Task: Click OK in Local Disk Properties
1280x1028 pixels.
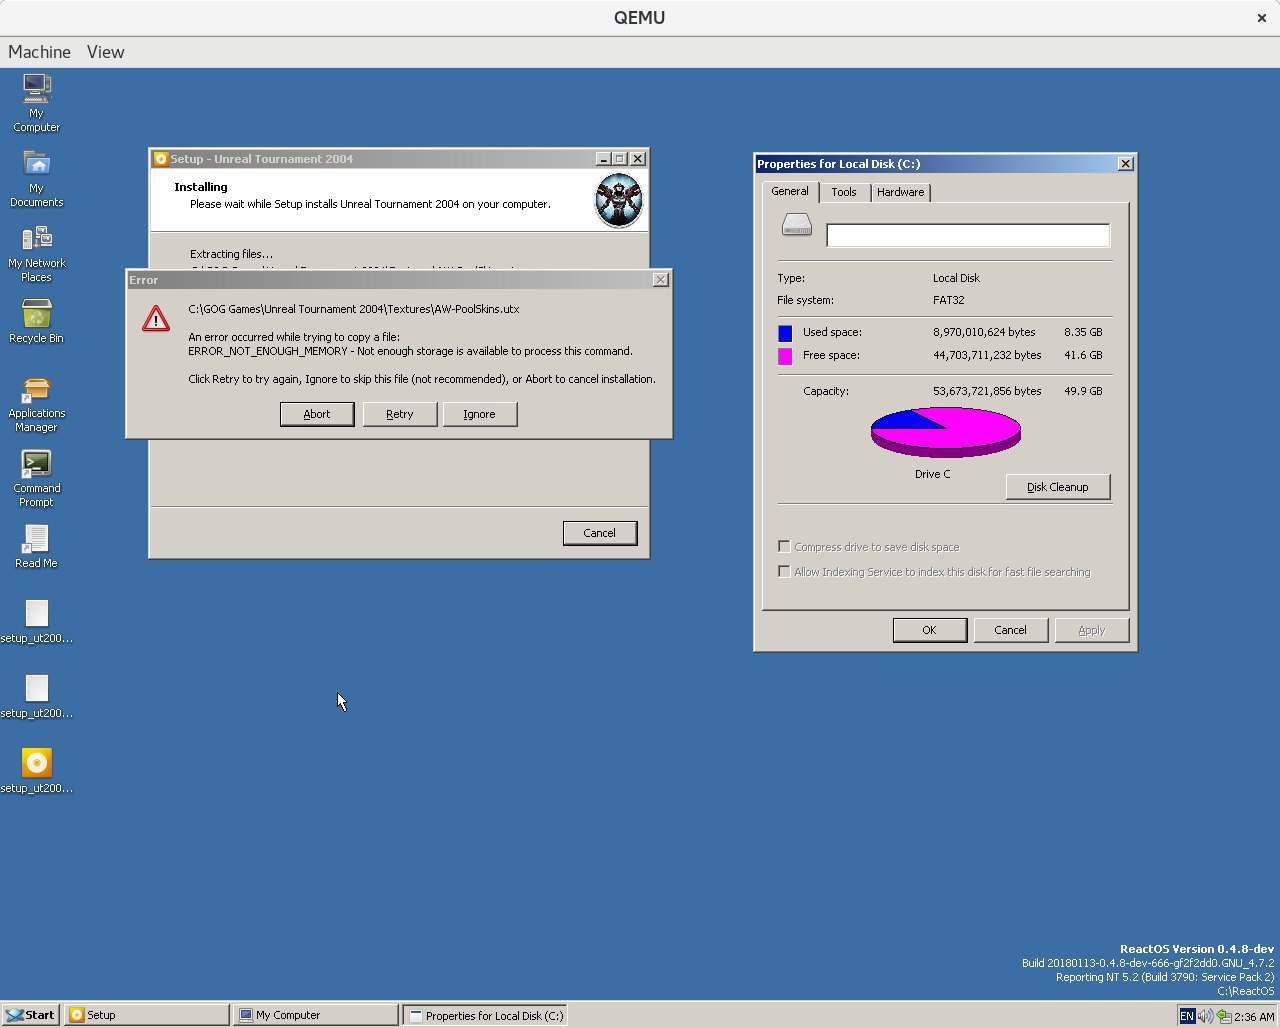Action: point(929,630)
